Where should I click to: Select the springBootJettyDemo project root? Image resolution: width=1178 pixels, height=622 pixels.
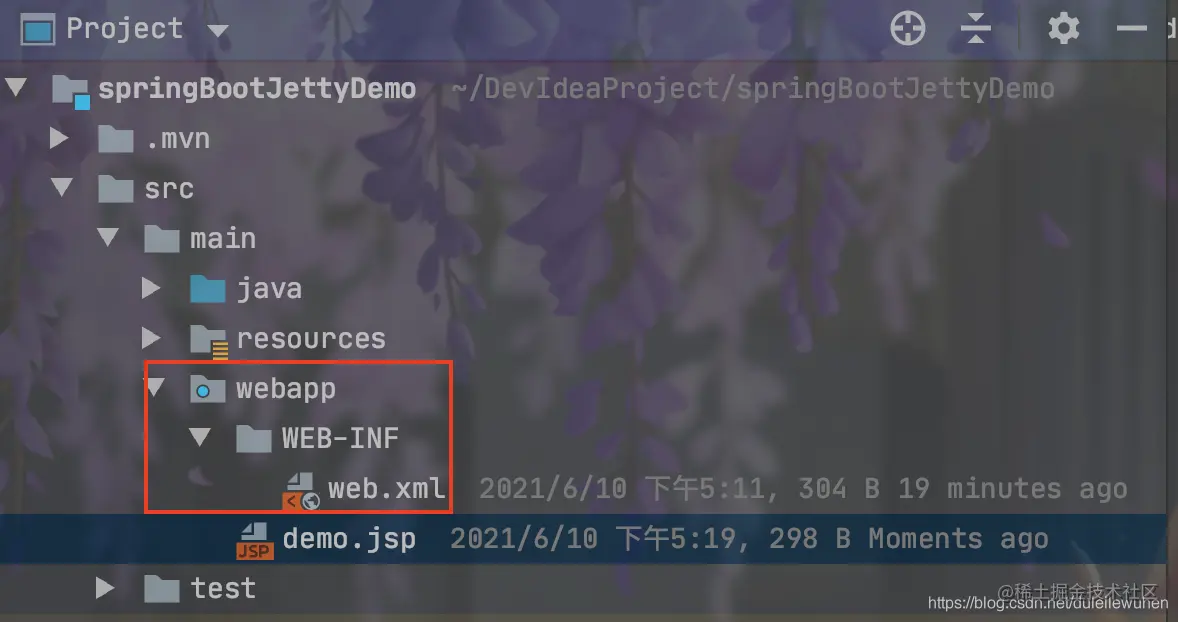coord(257,89)
